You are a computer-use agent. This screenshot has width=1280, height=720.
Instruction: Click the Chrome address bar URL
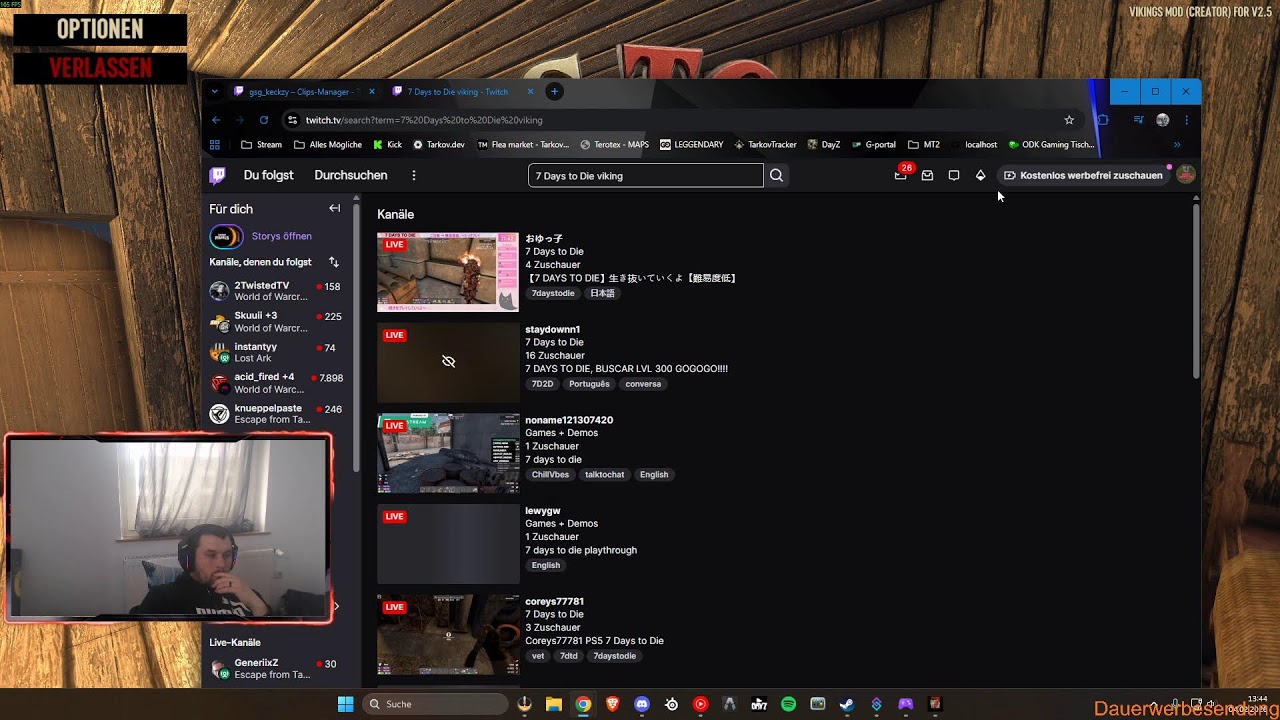point(424,120)
